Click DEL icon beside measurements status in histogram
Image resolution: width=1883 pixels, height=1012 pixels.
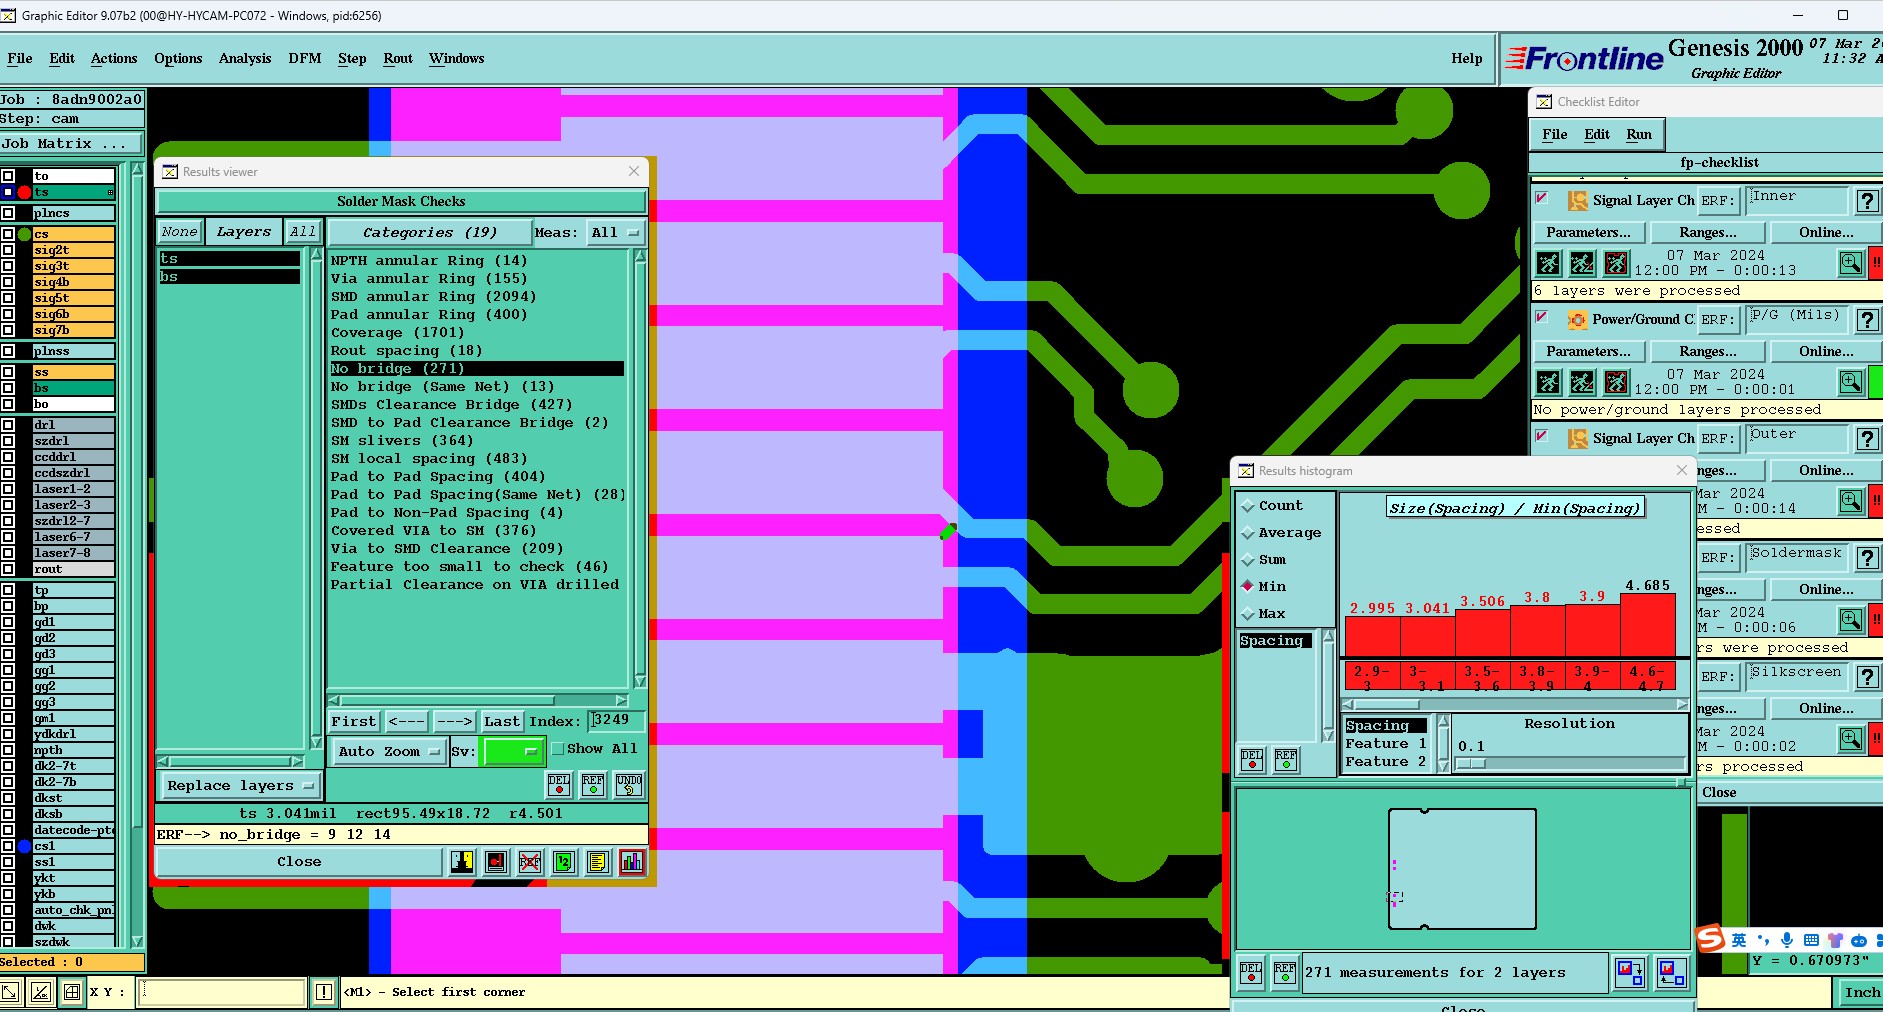coord(1251,972)
